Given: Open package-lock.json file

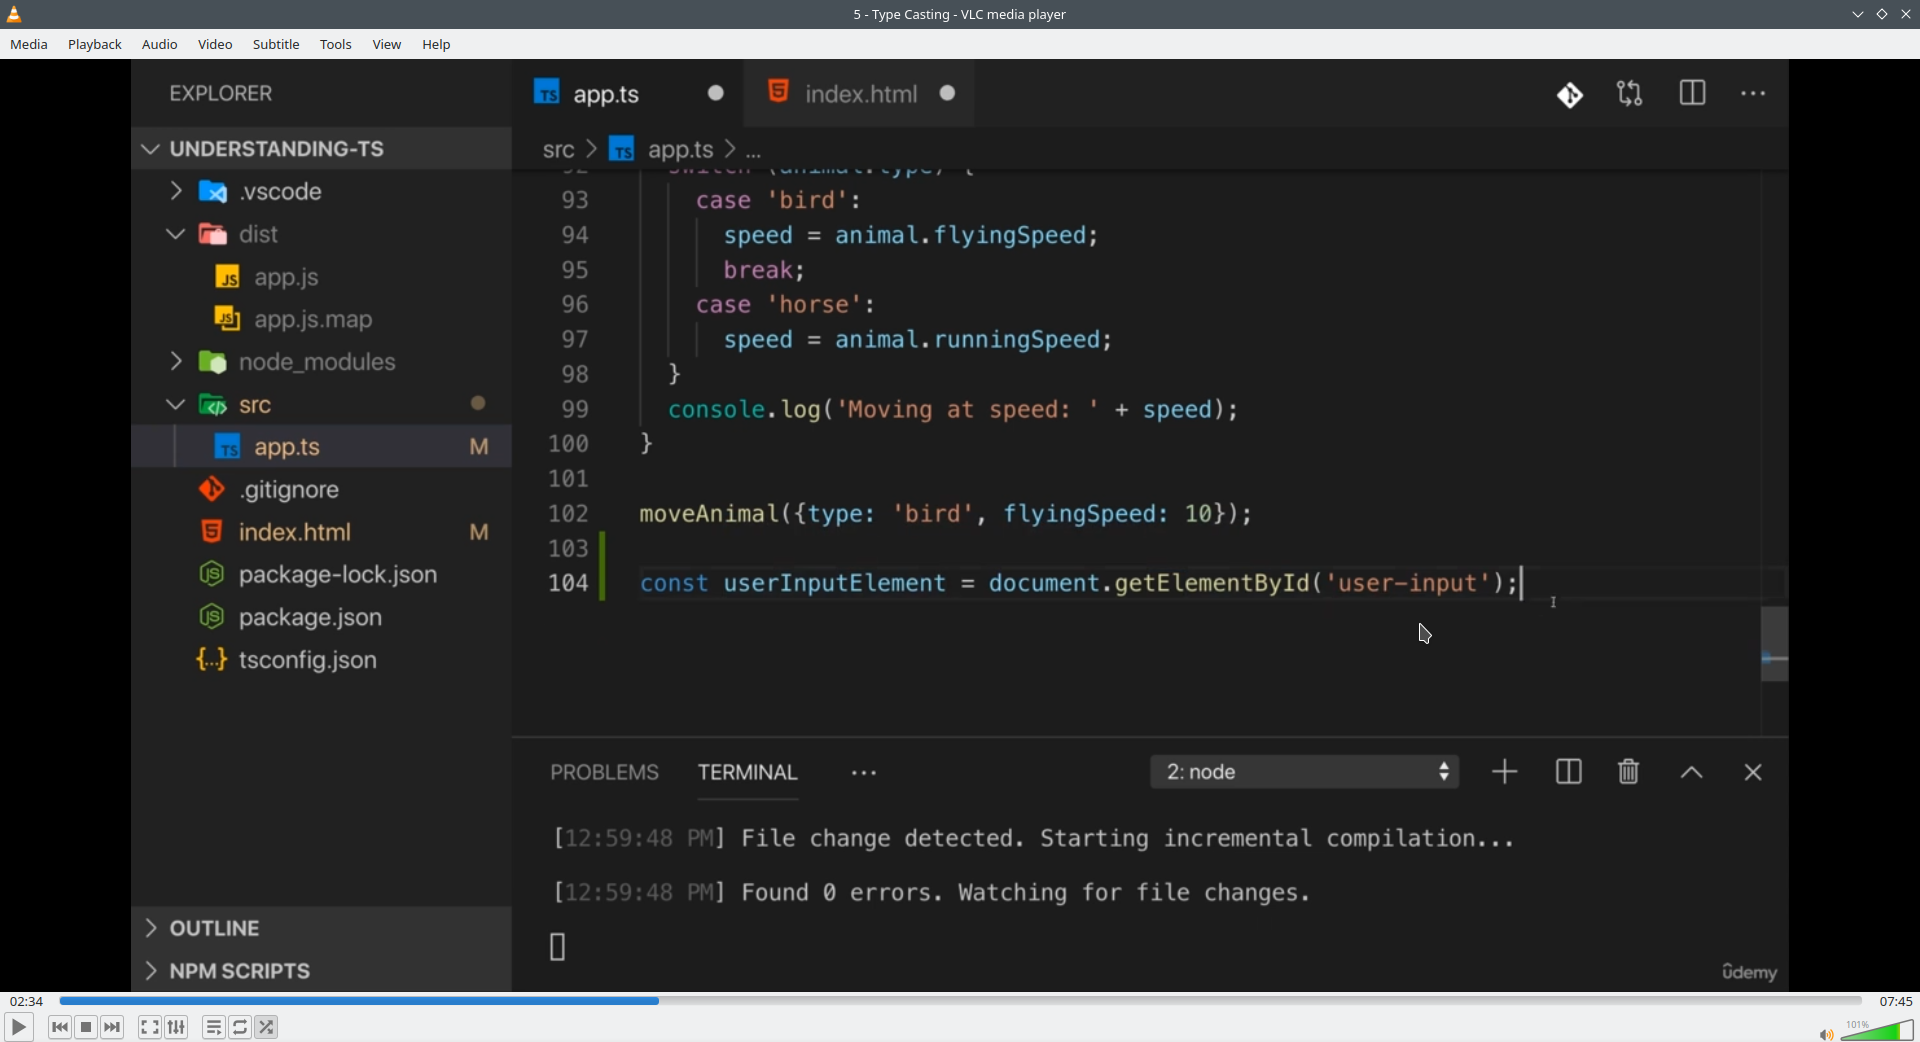Looking at the screenshot, I should tap(321, 575).
